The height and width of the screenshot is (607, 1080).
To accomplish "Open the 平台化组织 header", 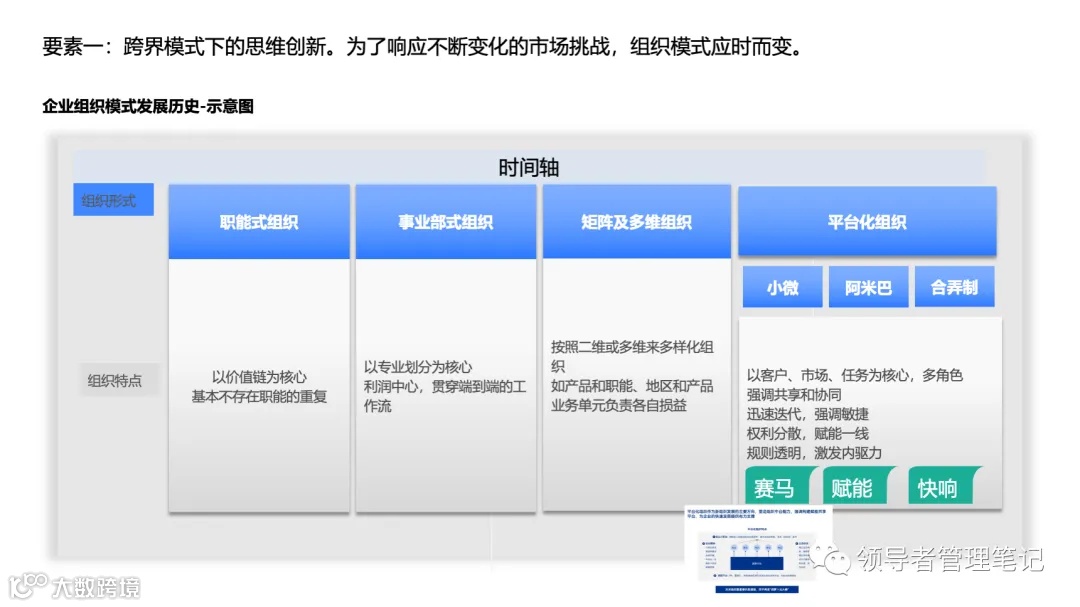I will click(x=868, y=222).
